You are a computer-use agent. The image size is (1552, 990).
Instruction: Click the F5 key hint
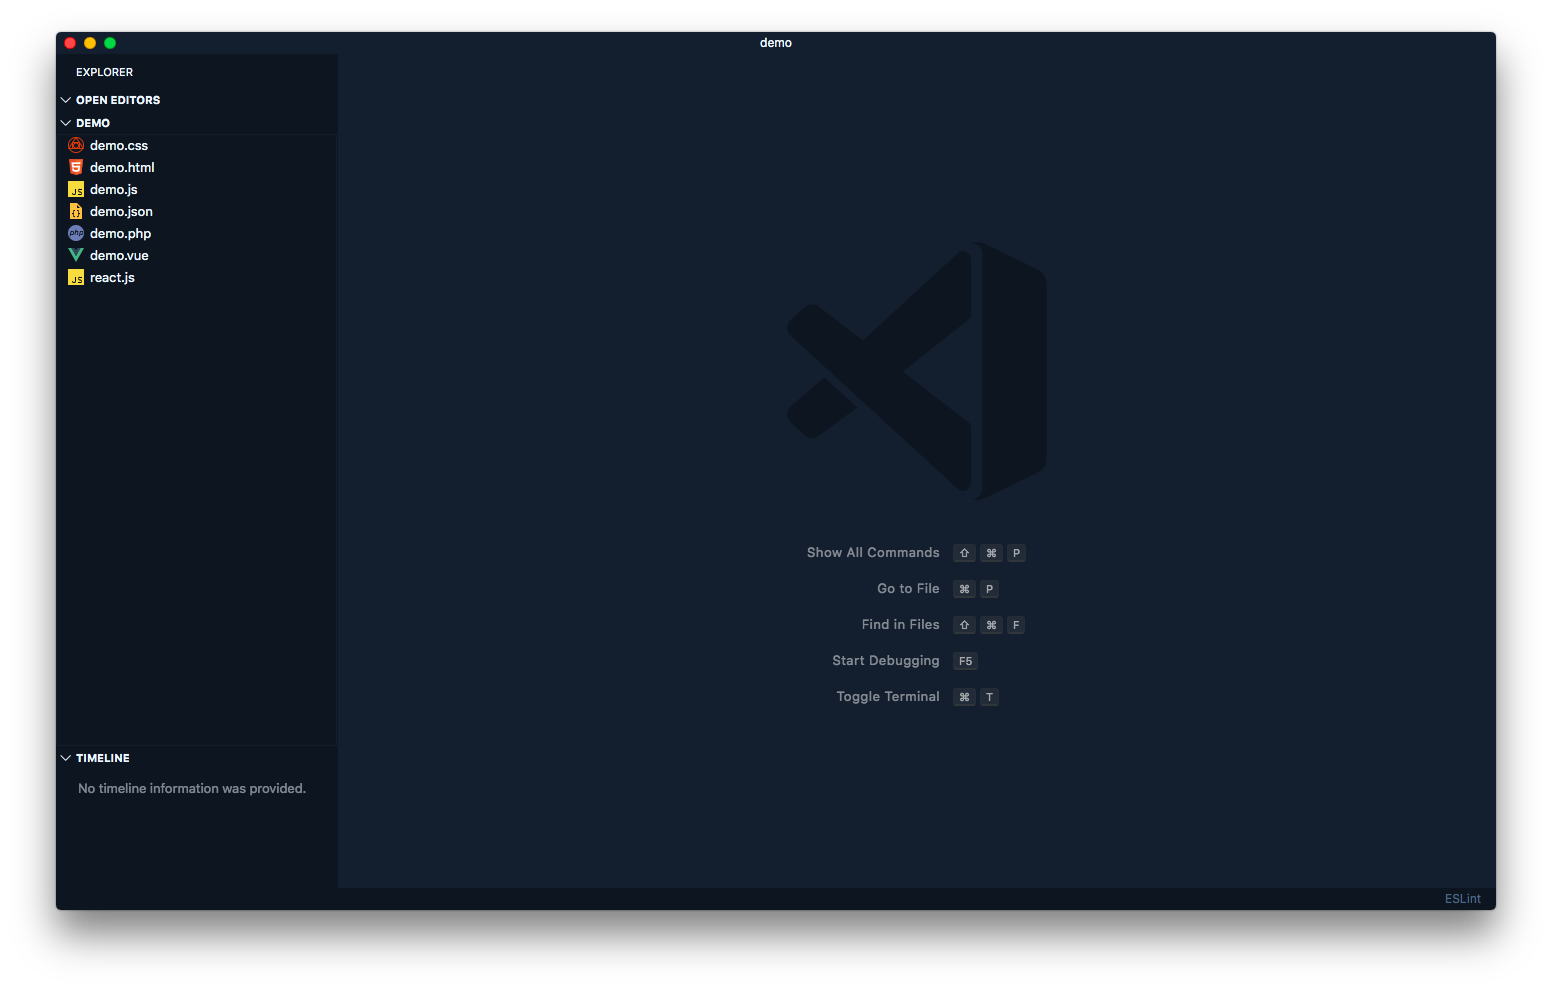coord(965,661)
